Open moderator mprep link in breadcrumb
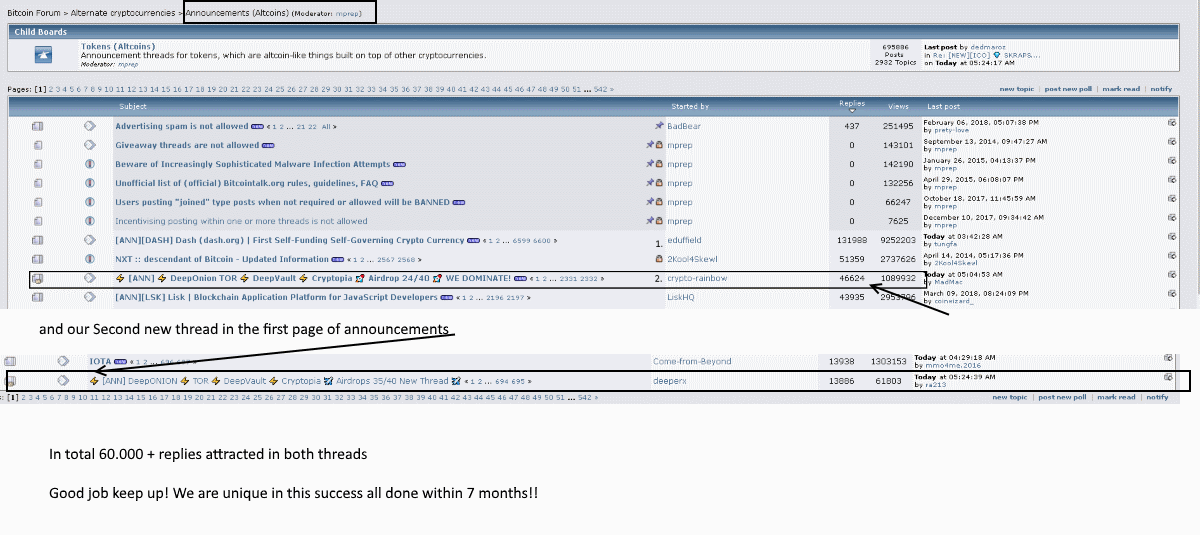Image resolution: width=1200 pixels, height=535 pixels. (x=346, y=13)
